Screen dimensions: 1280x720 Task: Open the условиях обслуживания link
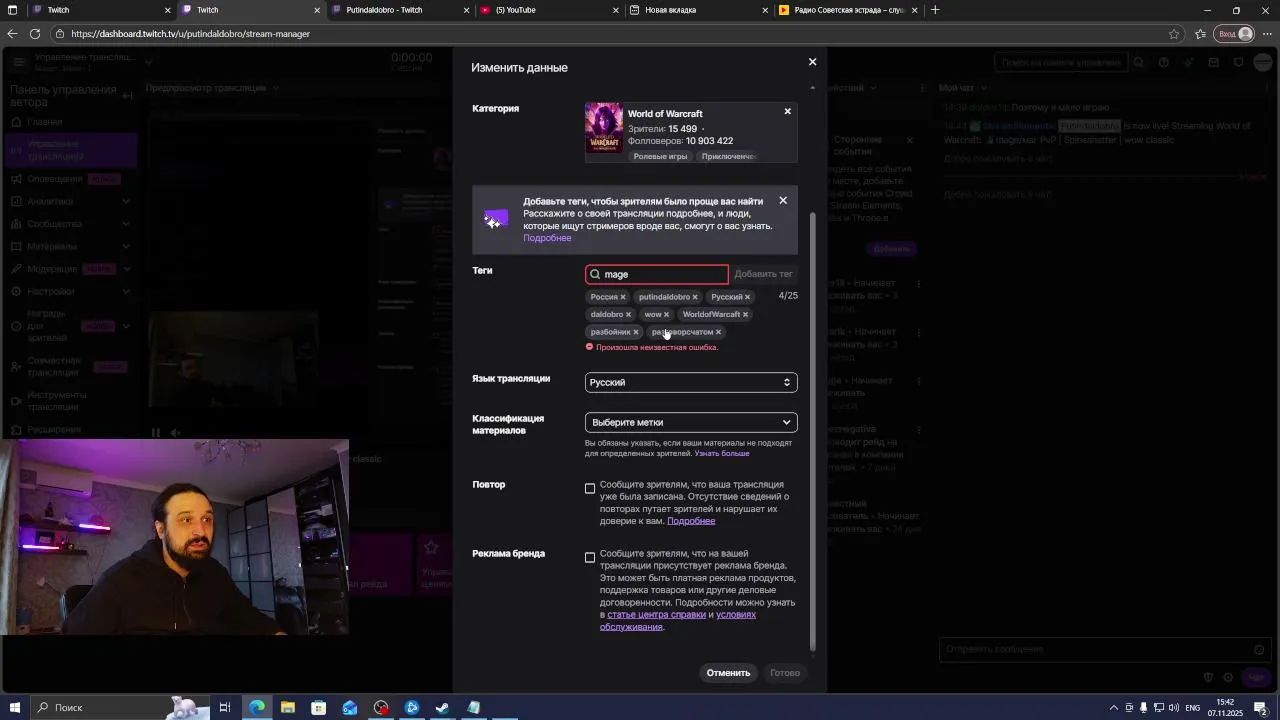tap(678, 621)
